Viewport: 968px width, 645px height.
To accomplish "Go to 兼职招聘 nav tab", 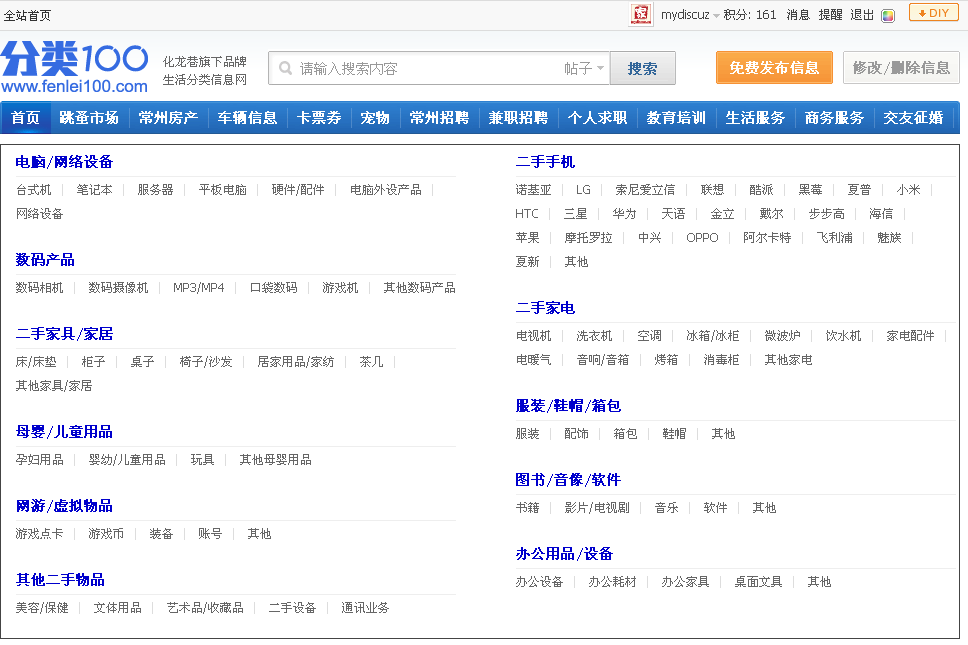I will point(518,117).
